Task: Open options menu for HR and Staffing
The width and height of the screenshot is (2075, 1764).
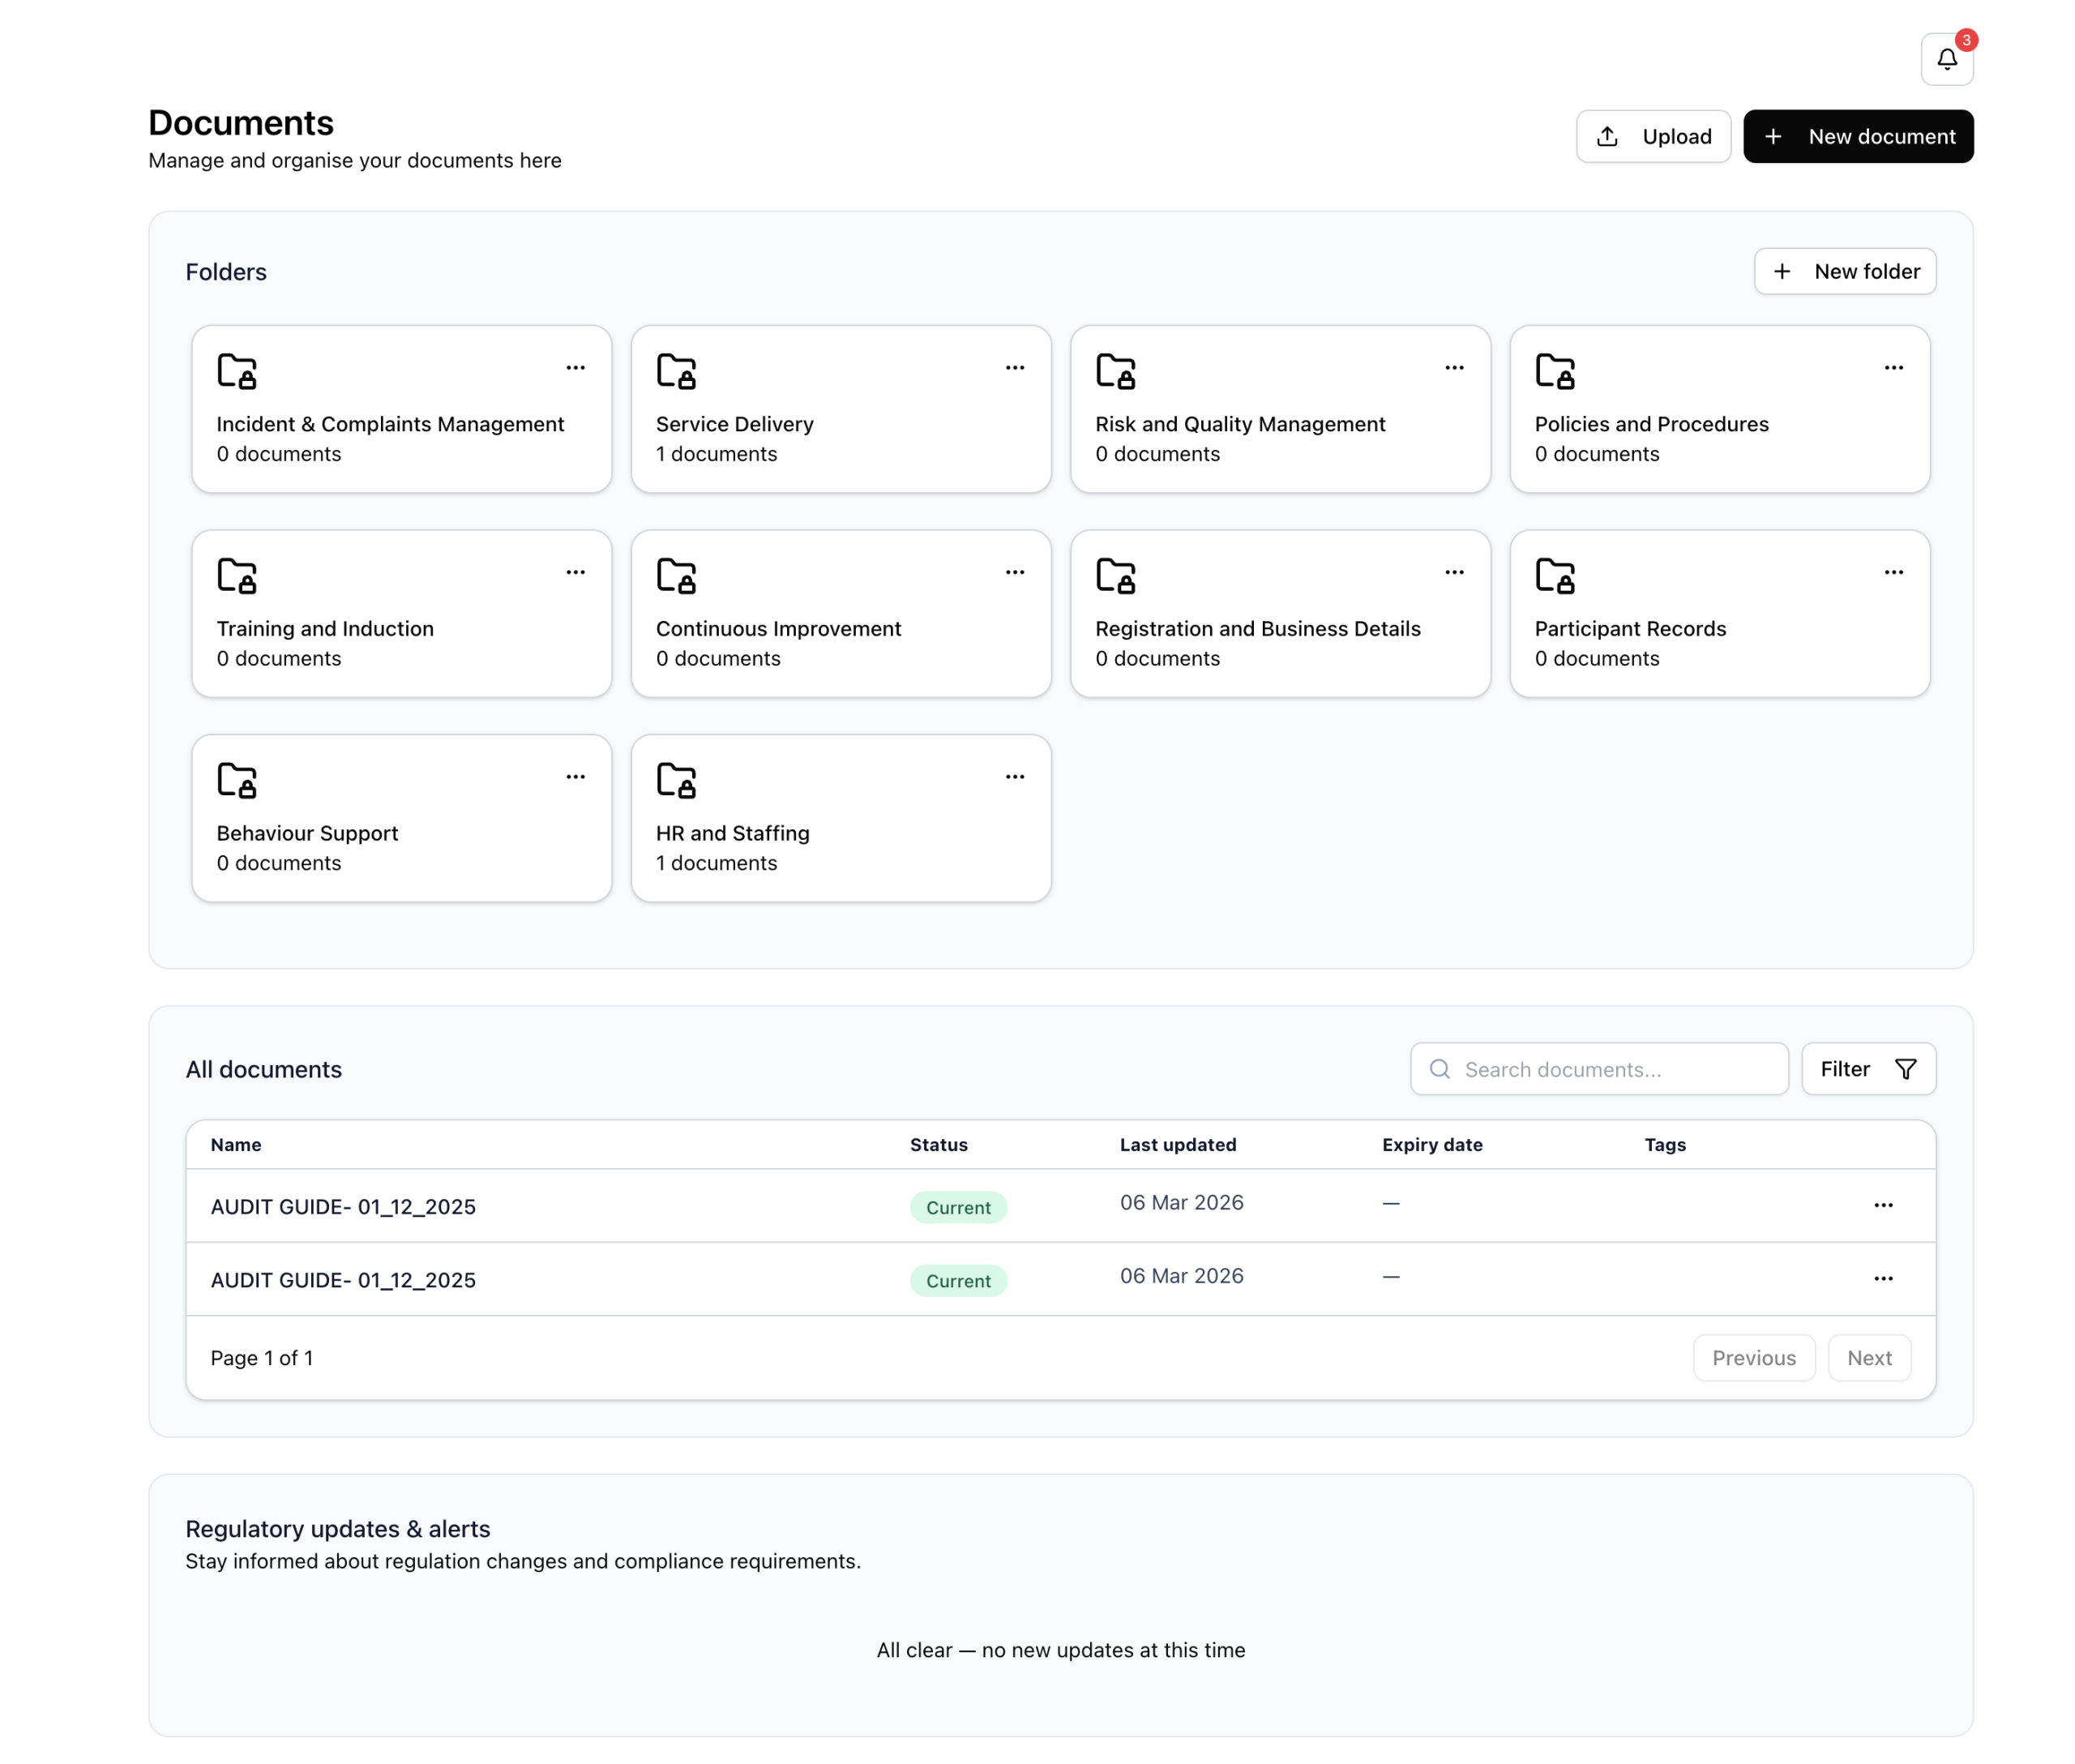Action: point(1015,777)
